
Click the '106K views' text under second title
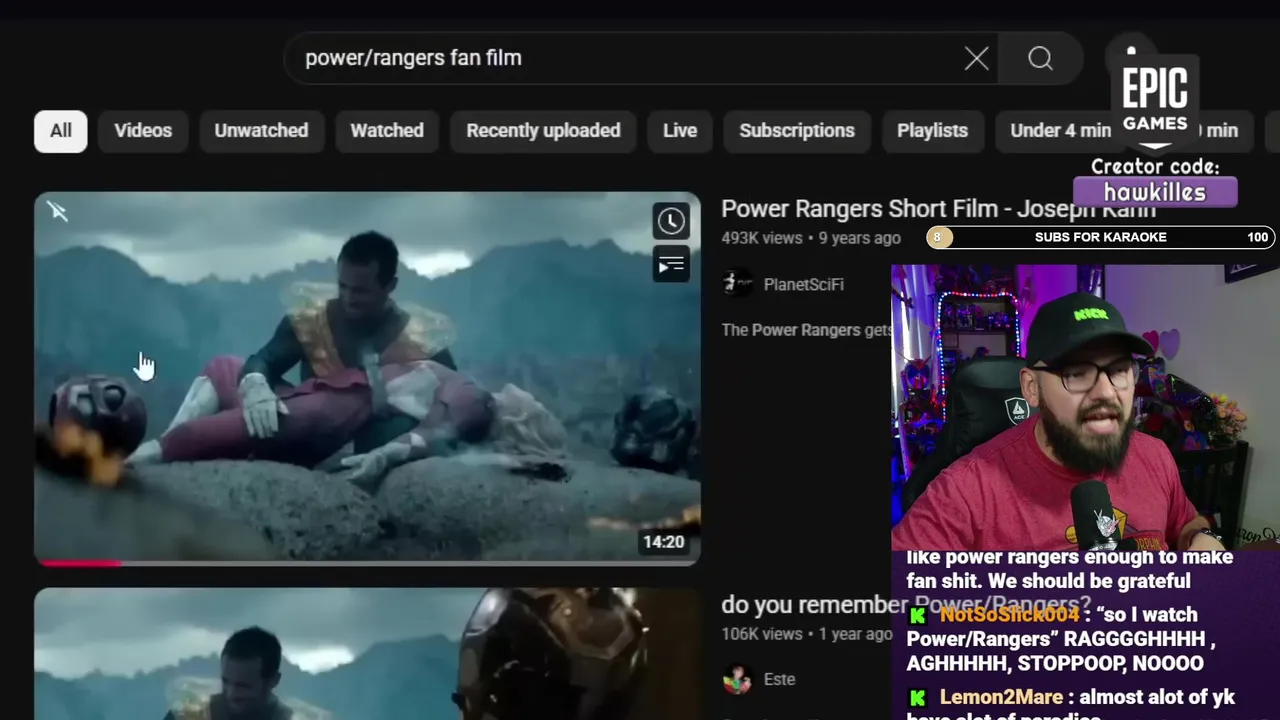click(762, 634)
